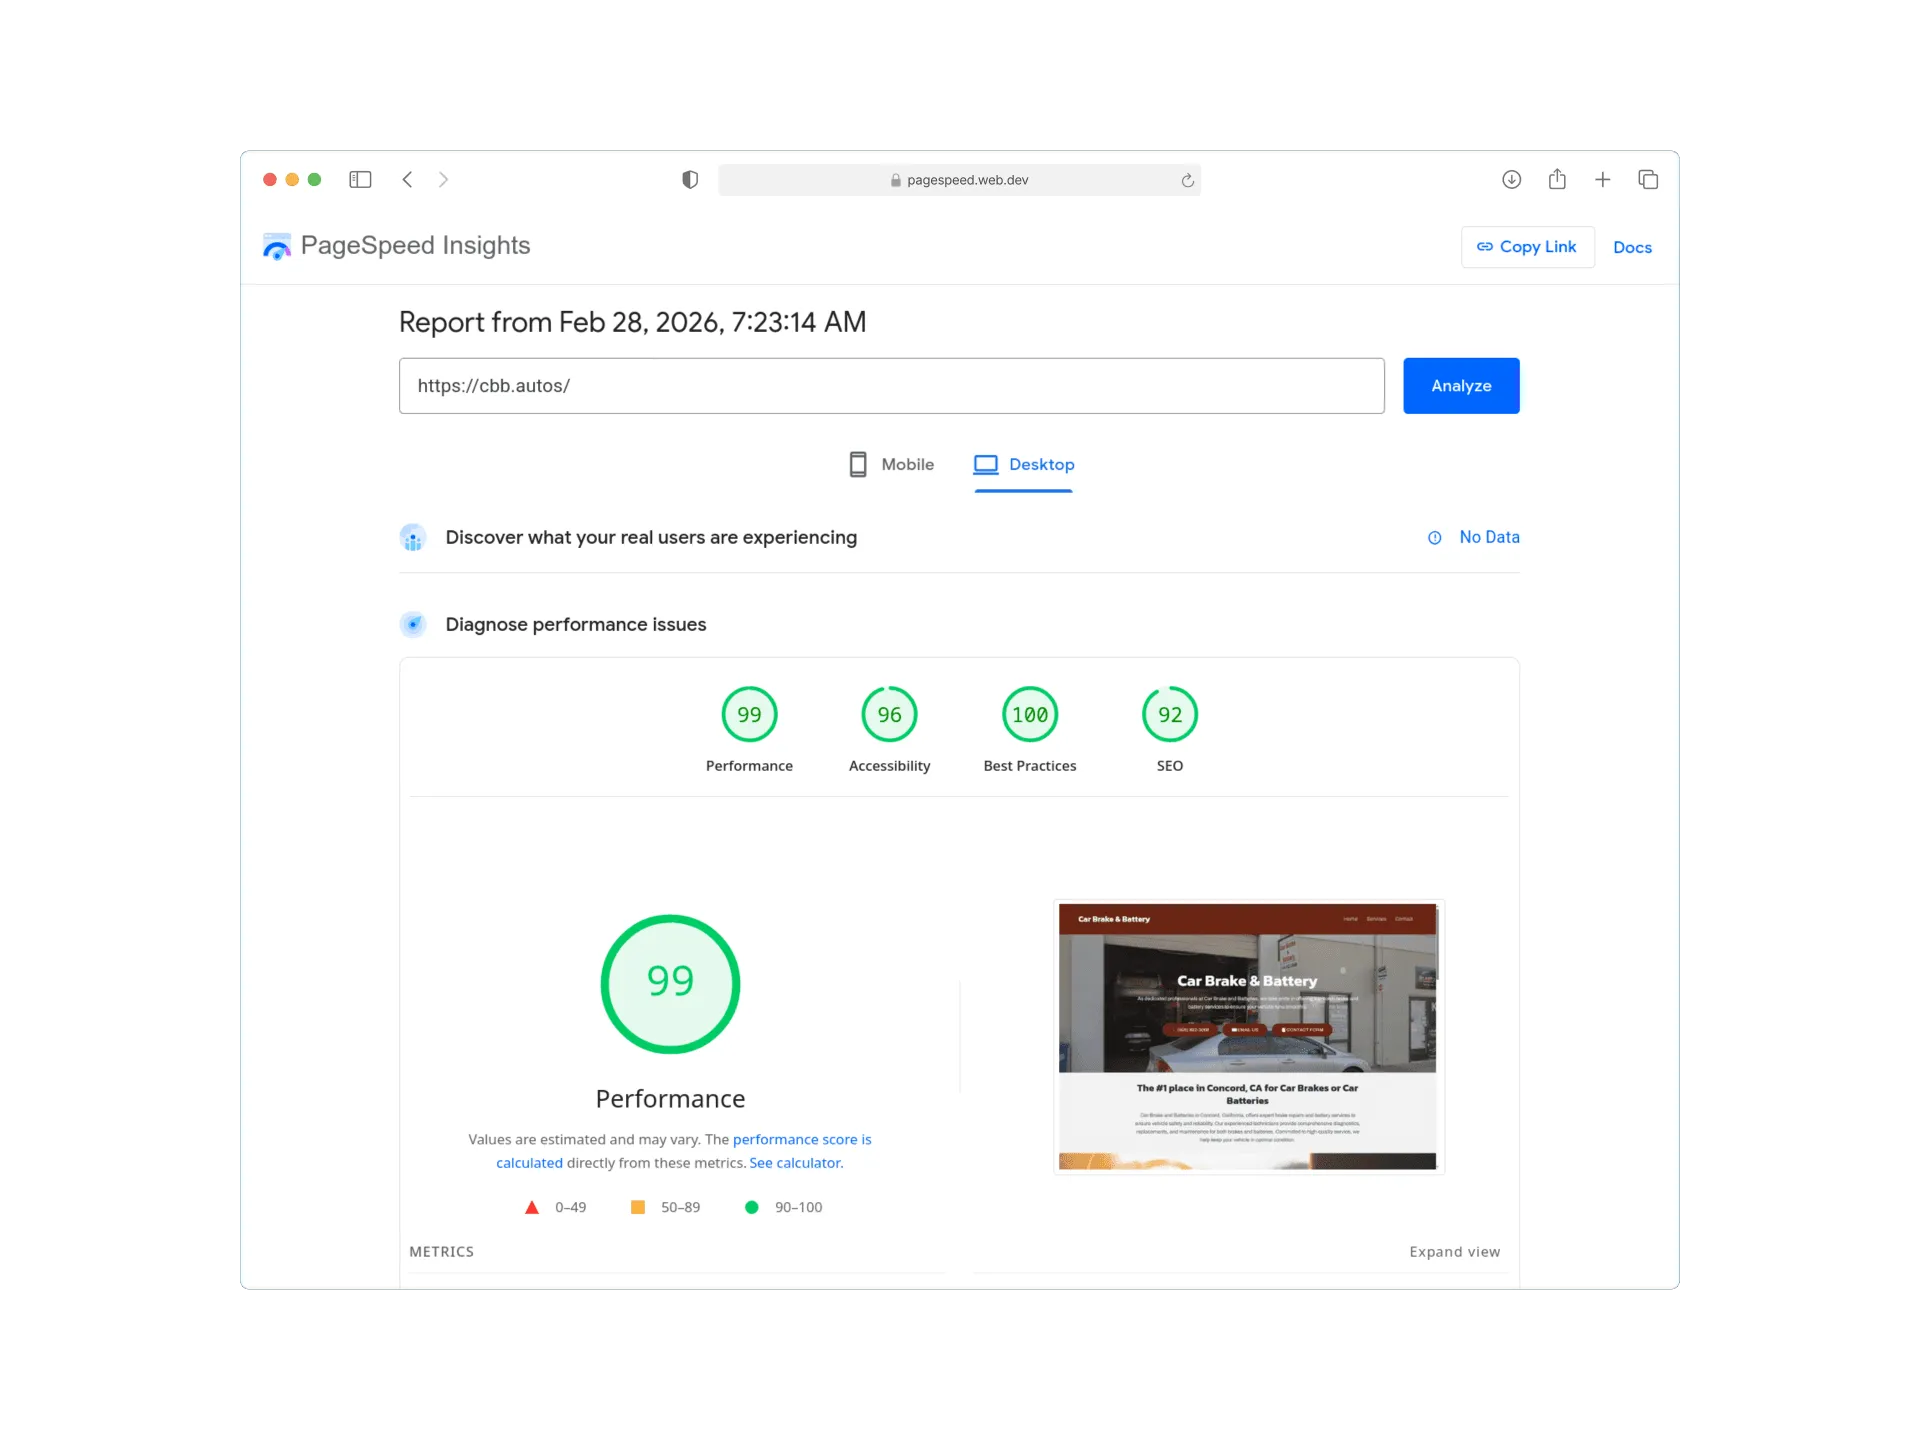Viewport: 1920px width, 1440px height.
Task: Open the Docs link
Action: click(1632, 247)
